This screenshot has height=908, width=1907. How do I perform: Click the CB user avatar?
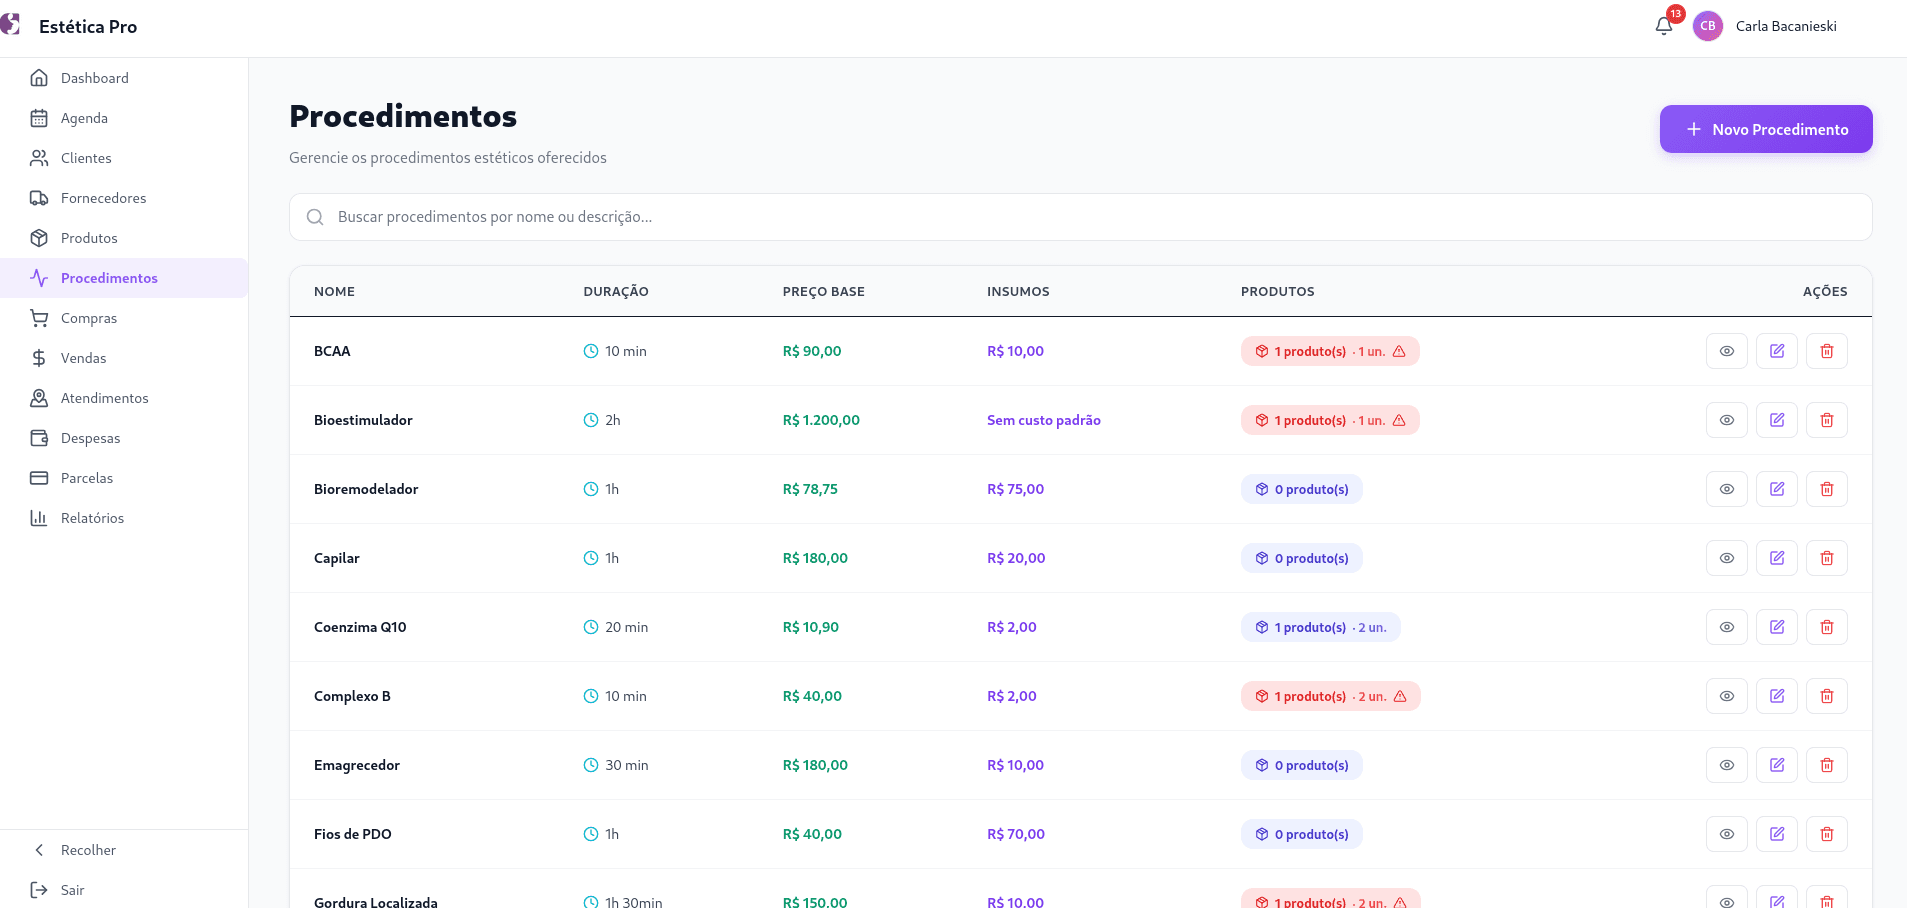(1708, 26)
